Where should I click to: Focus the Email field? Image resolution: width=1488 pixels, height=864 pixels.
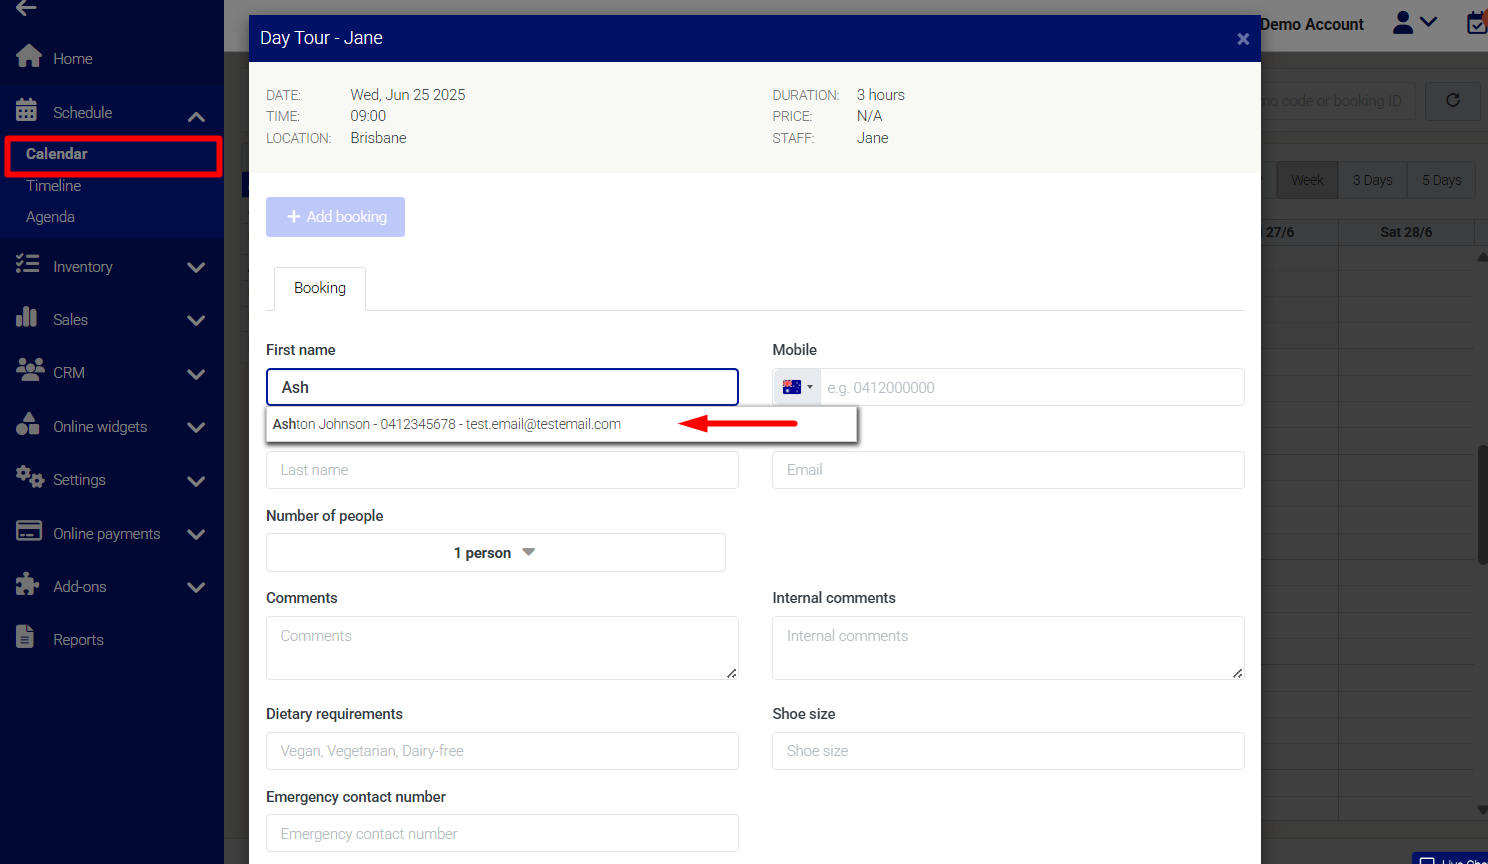coord(1008,470)
